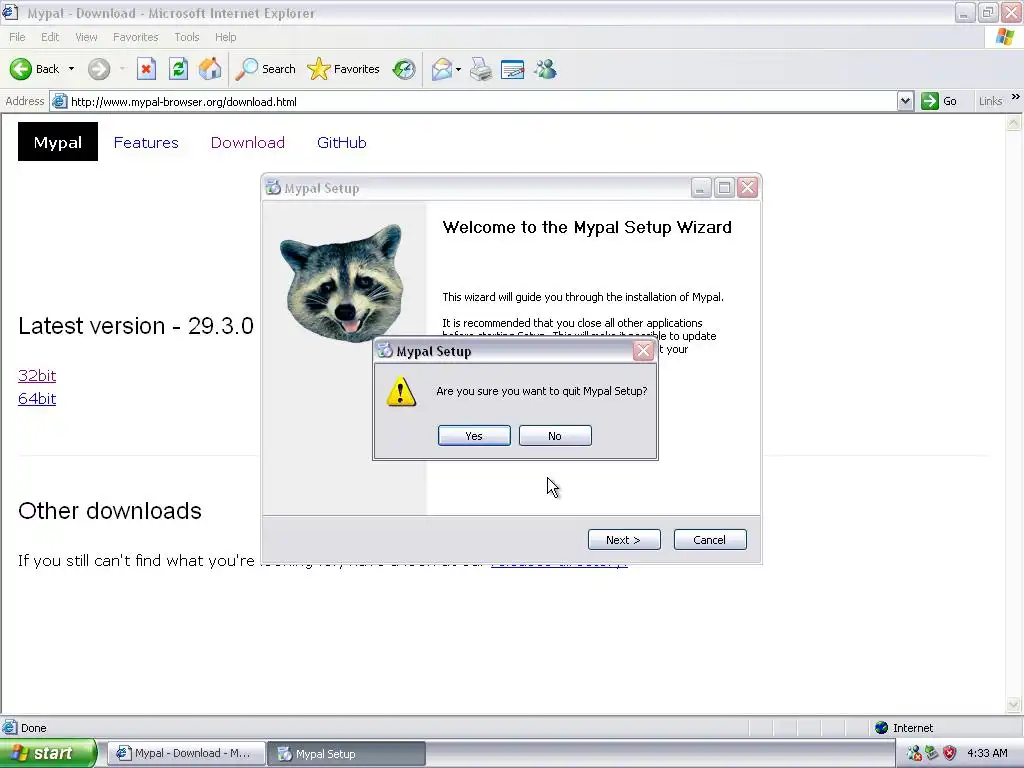The height and width of the screenshot is (768, 1024).
Task: Click the History icon
Action: click(404, 69)
